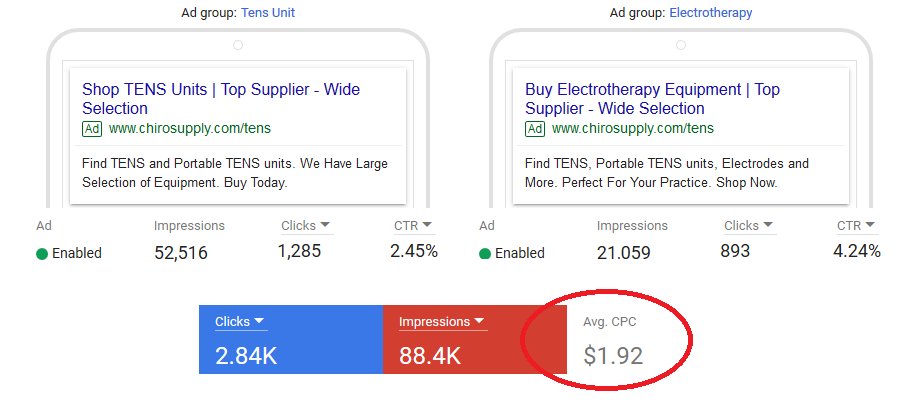Click chirosupply.com/tens URL in Tens Unit ad
Viewport: 902px width, 417px height.
(189, 129)
